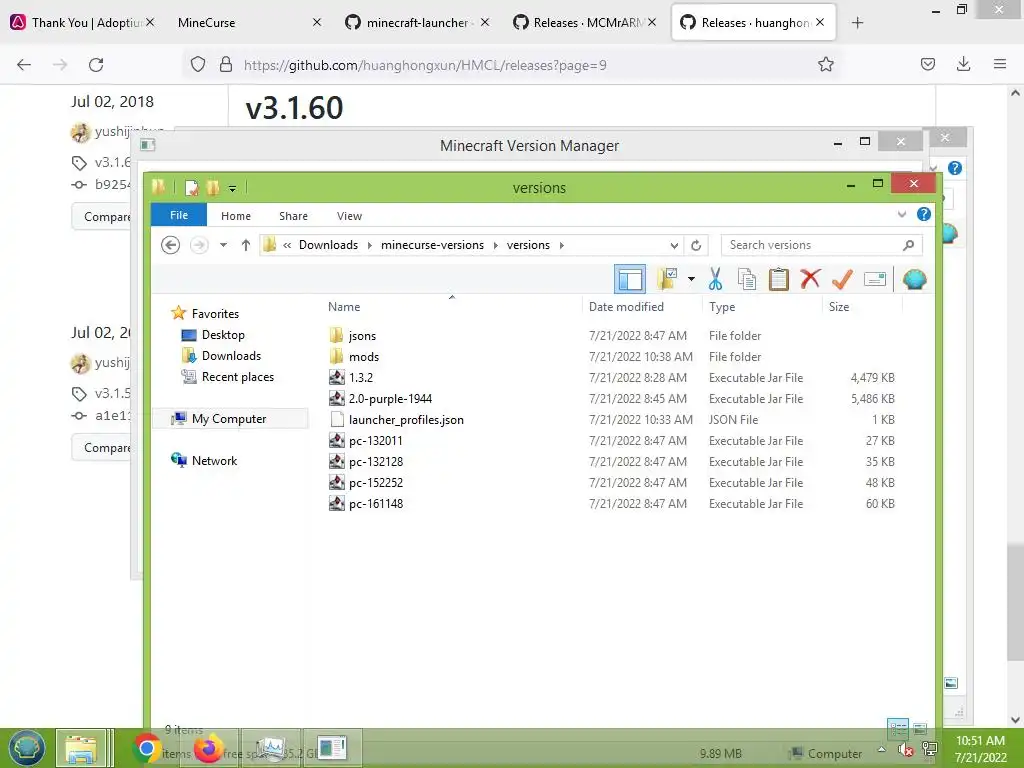Open Desktop in navigation pane
This screenshot has width=1024, height=768.
(x=223, y=334)
